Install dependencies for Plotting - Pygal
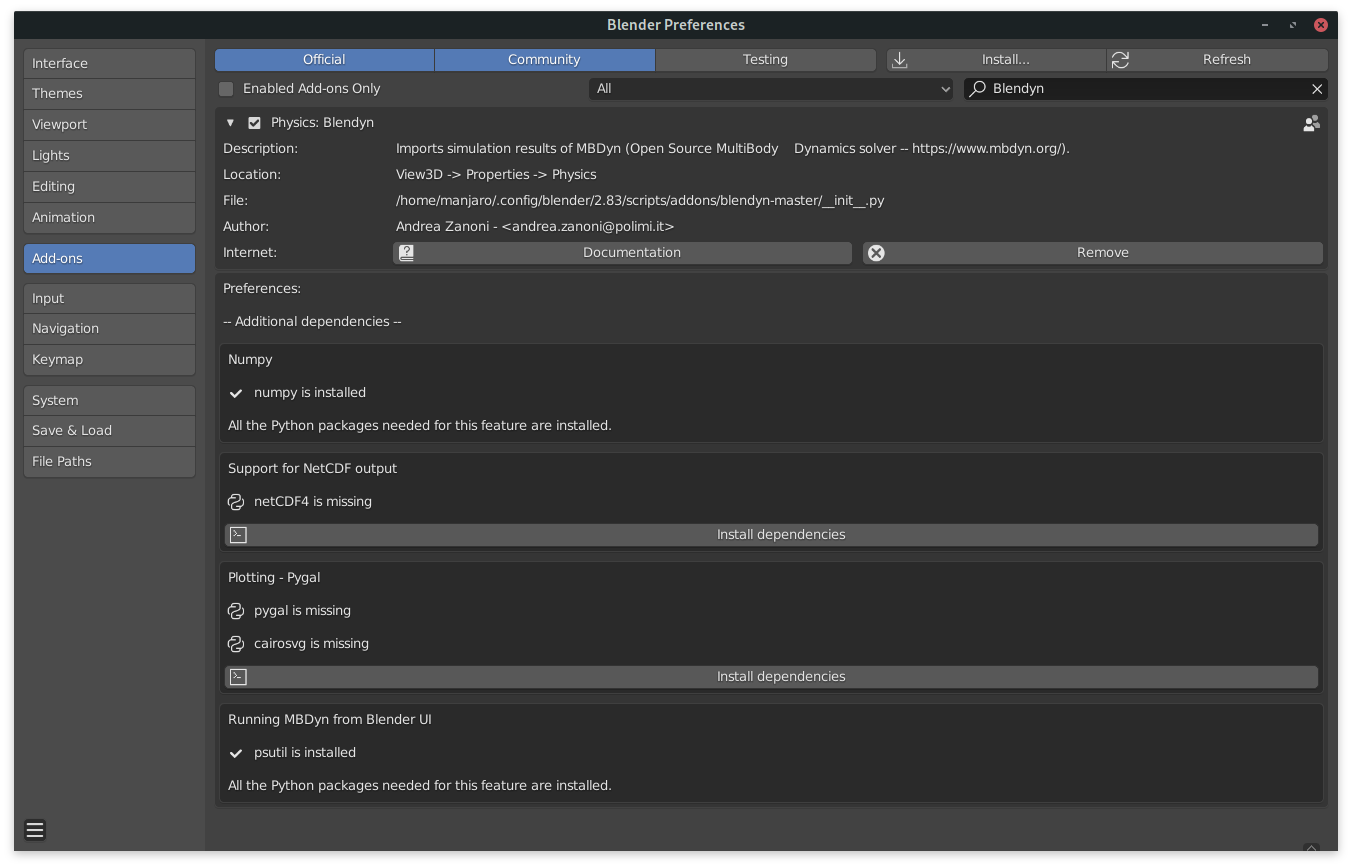The image size is (1352, 868). tap(771, 677)
